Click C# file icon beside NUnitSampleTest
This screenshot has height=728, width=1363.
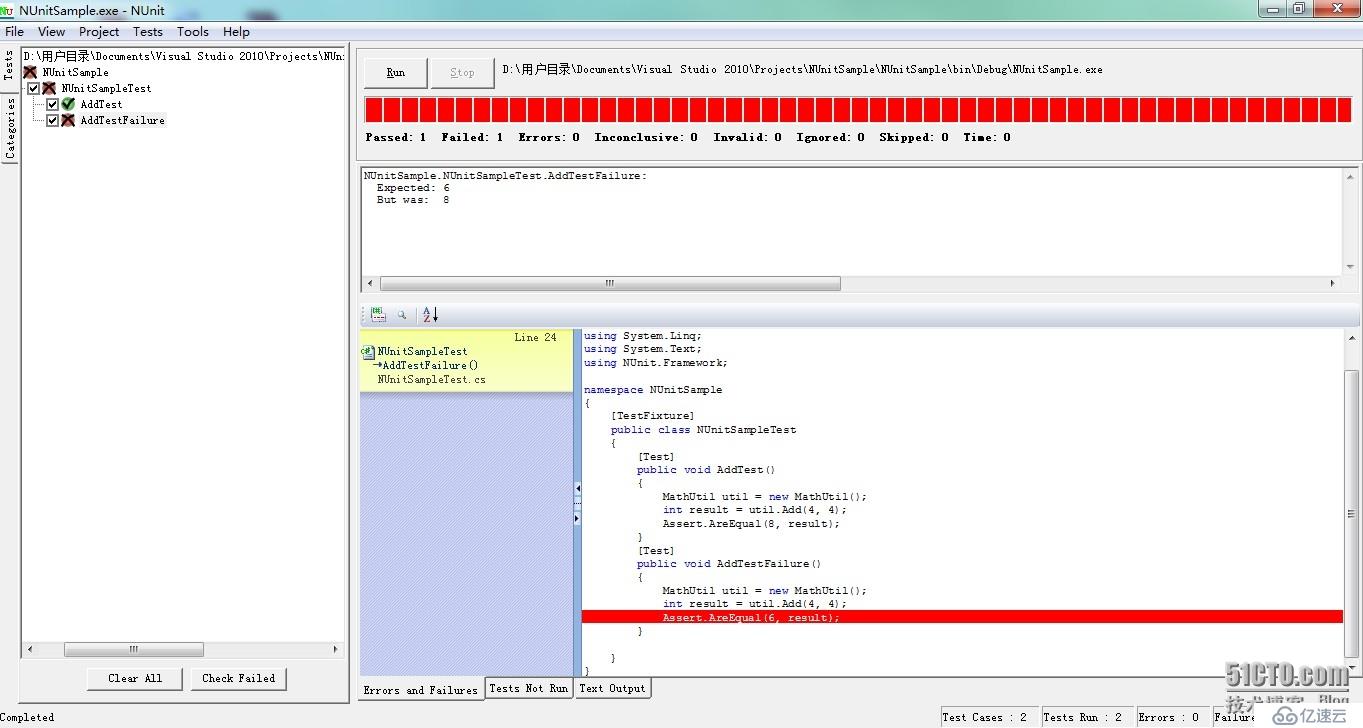coord(369,352)
